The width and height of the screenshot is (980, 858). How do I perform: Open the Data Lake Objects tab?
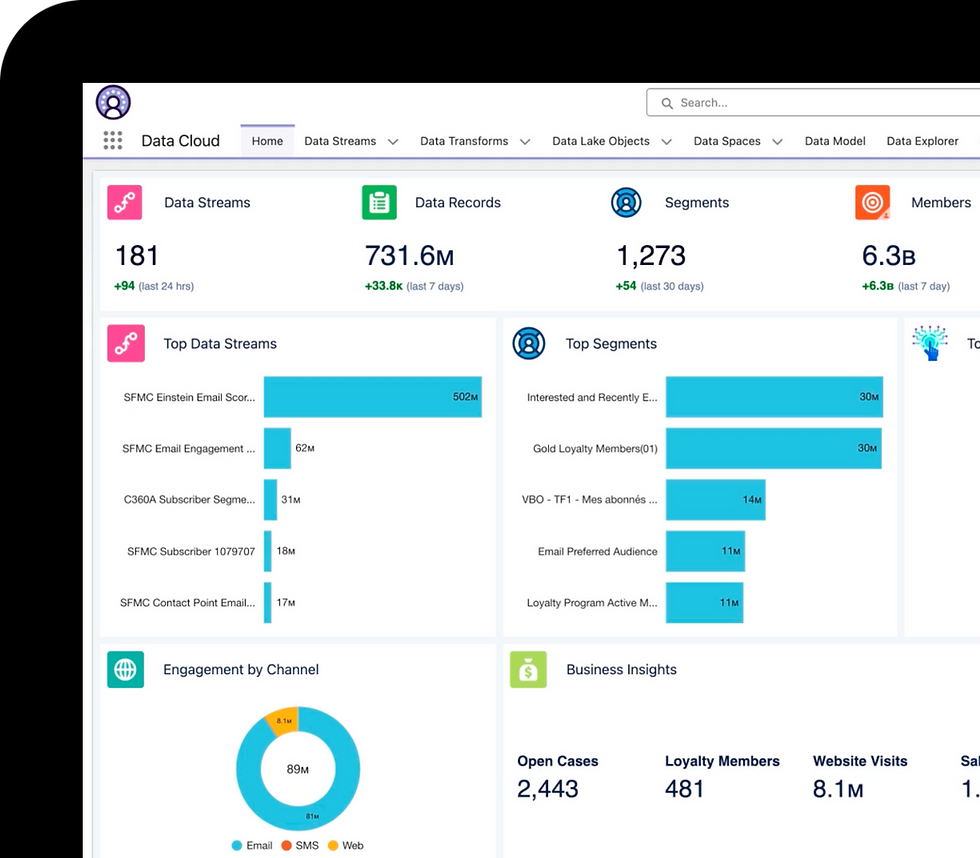click(x=601, y=141)
